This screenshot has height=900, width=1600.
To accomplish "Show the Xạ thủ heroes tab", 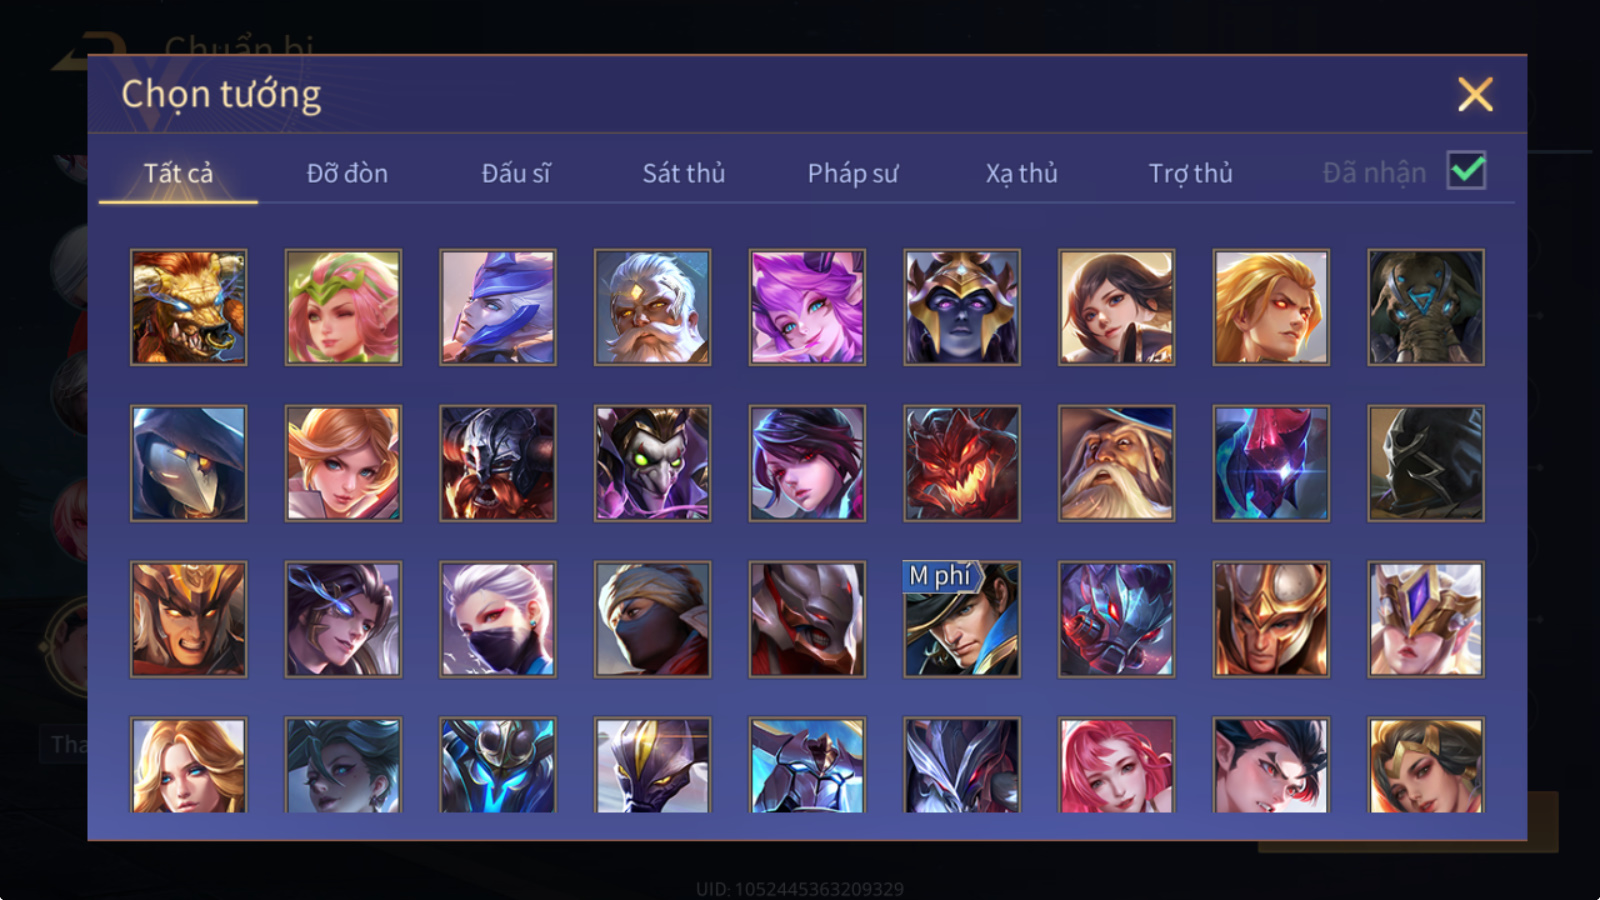I will (1021, 173).
